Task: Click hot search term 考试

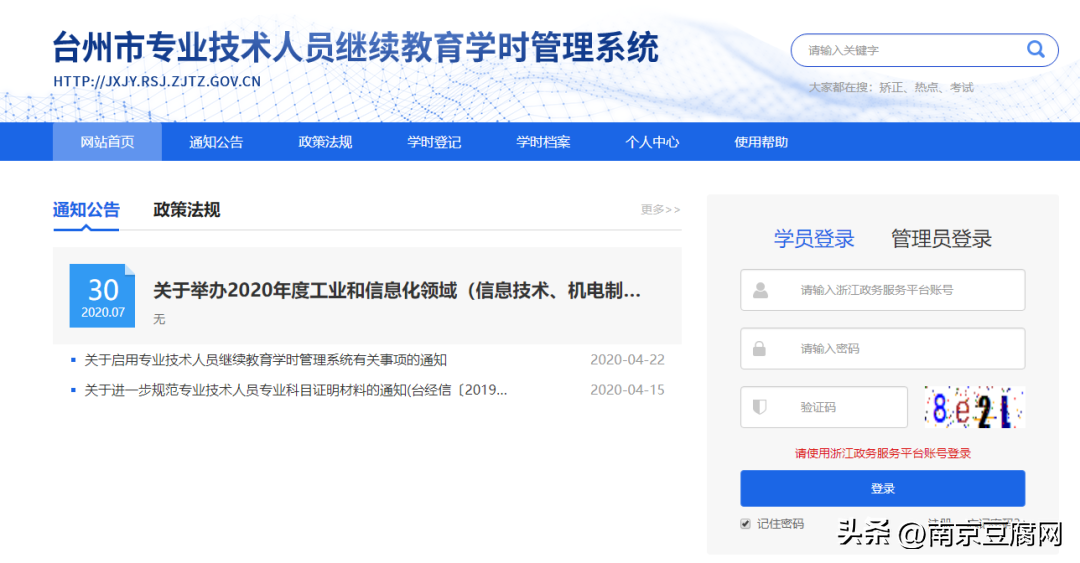Action: 962,88
